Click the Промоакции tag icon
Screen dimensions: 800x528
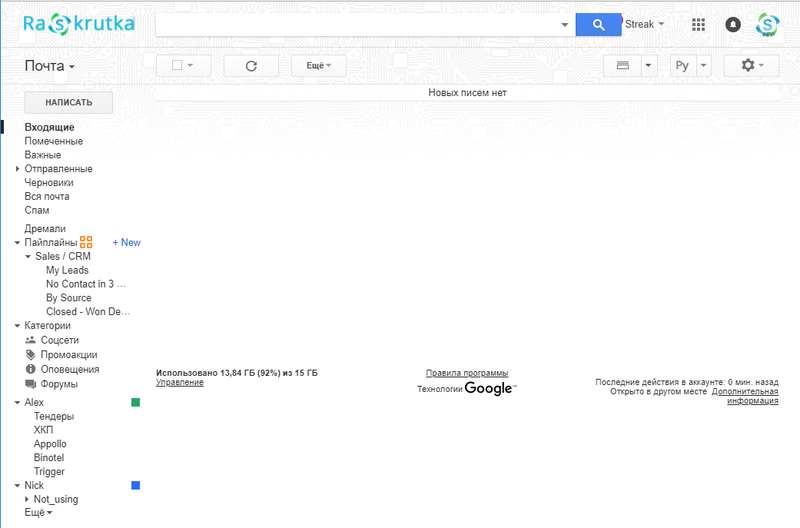point(31,355)
